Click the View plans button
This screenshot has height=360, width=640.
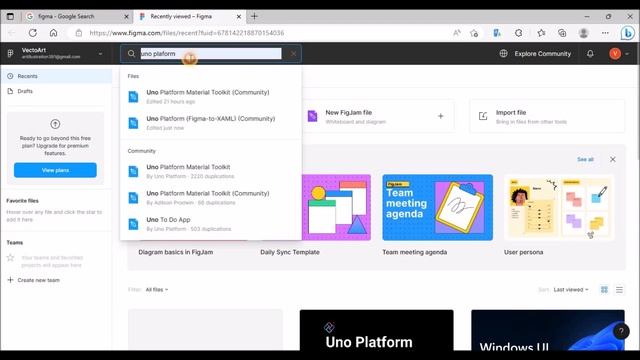[55, 170]
